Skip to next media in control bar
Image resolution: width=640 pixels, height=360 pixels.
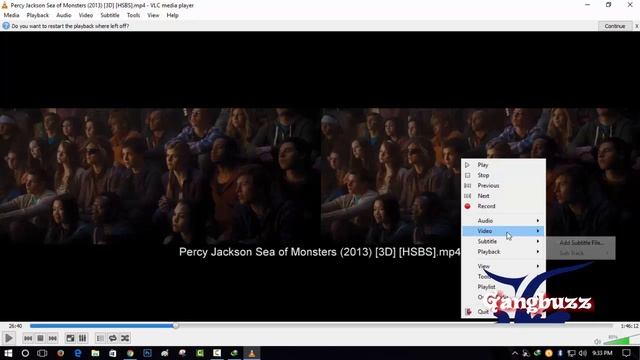coord(53,338)
